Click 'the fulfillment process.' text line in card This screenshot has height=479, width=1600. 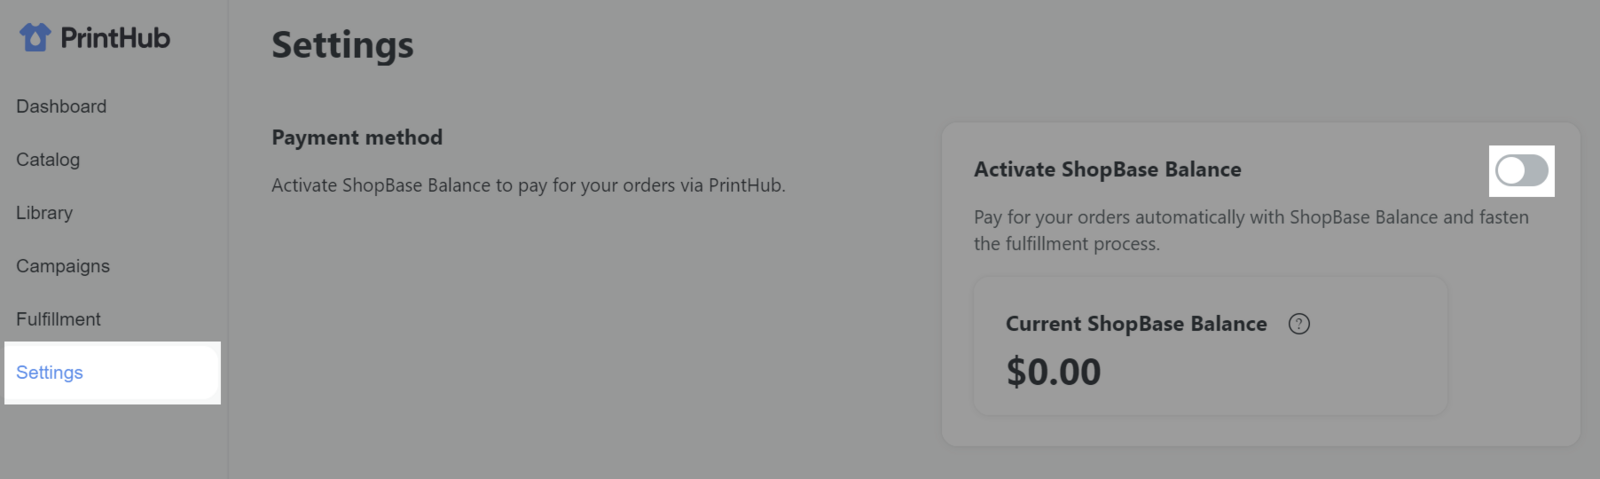(x=1067, y=244)
